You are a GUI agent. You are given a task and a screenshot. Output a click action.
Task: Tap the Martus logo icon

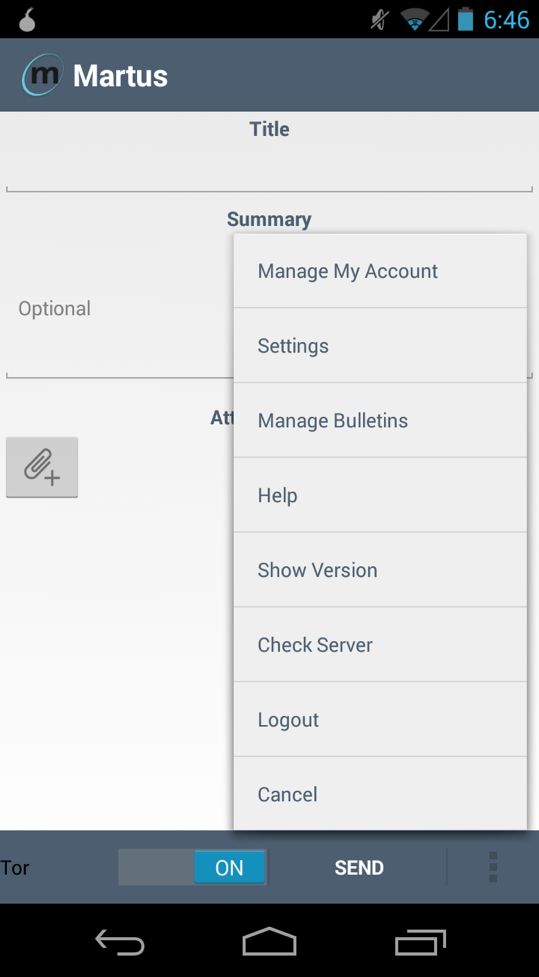(x=42, y=75)
